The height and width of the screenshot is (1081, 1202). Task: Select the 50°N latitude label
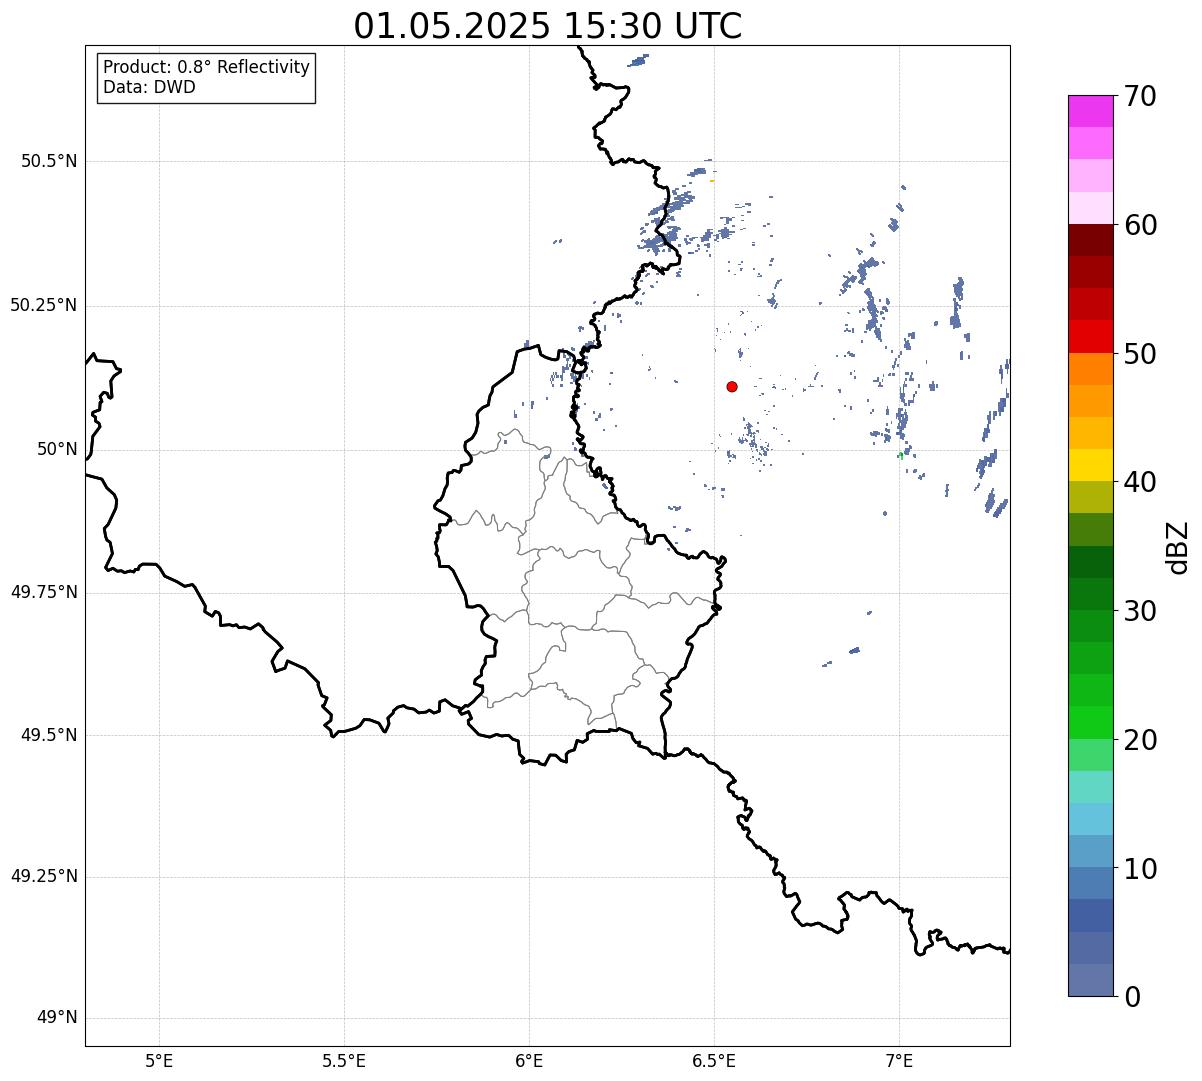point(57,449)
